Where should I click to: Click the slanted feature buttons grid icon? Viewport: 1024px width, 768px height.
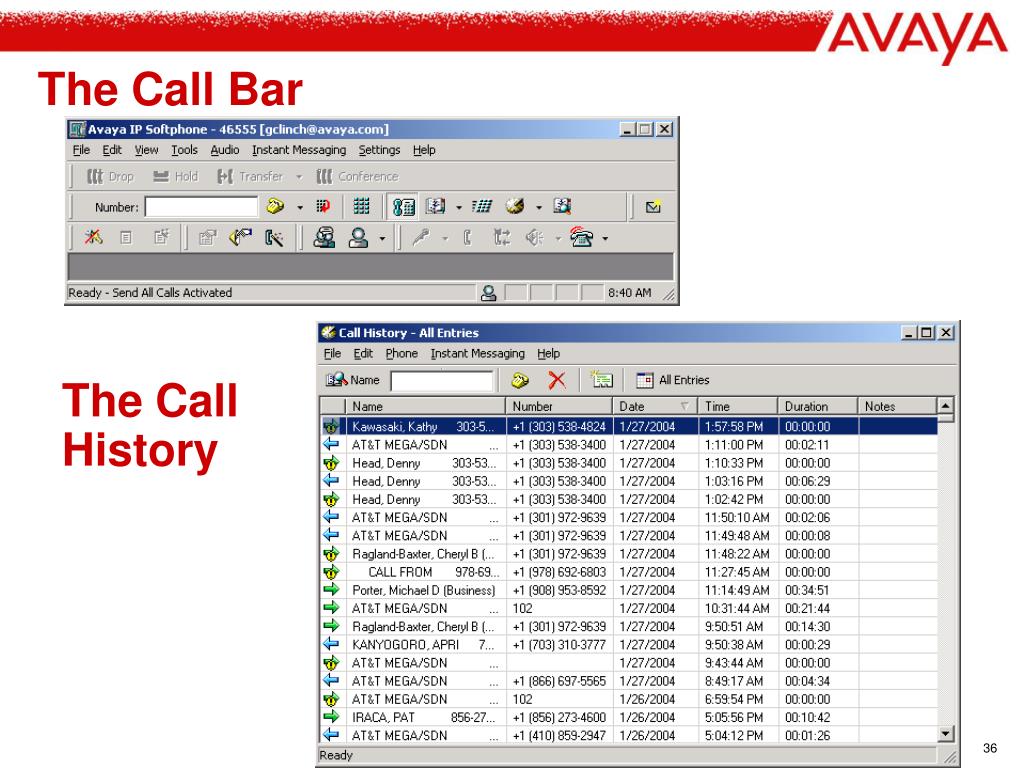click(481, 206)
